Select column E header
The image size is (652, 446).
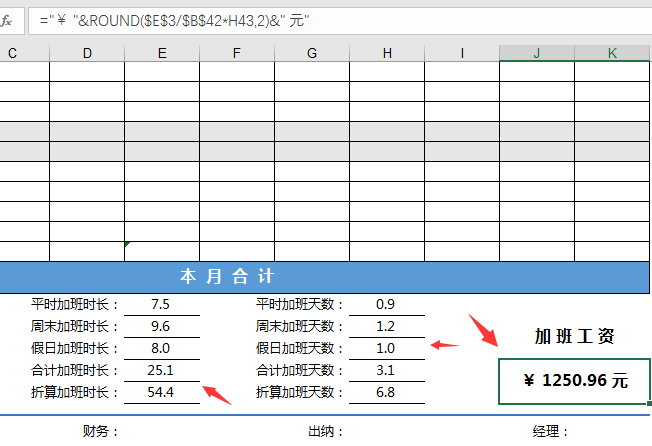(x=162, y=53)
